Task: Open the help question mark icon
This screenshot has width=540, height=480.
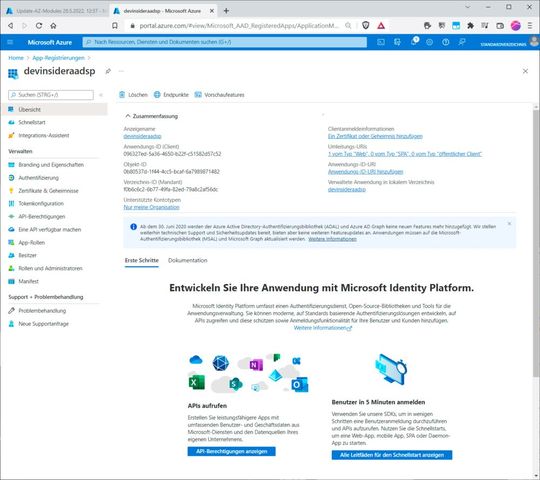Action: [446, 42]
